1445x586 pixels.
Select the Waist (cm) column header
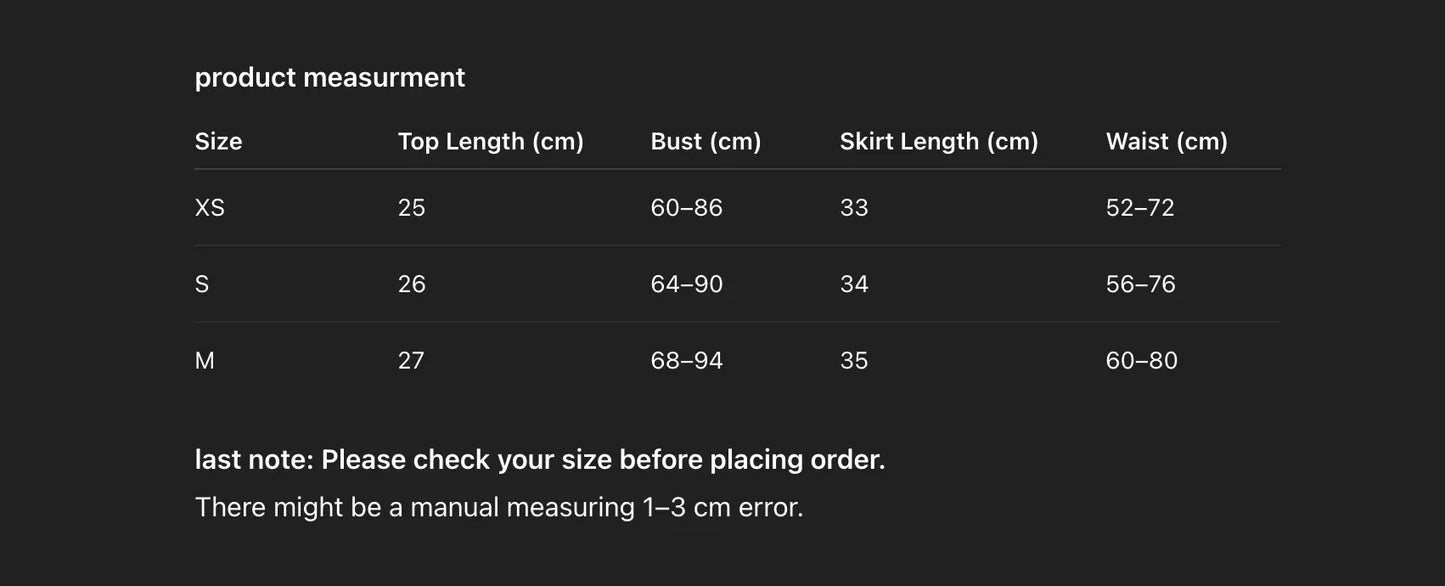pos(1166,141)
